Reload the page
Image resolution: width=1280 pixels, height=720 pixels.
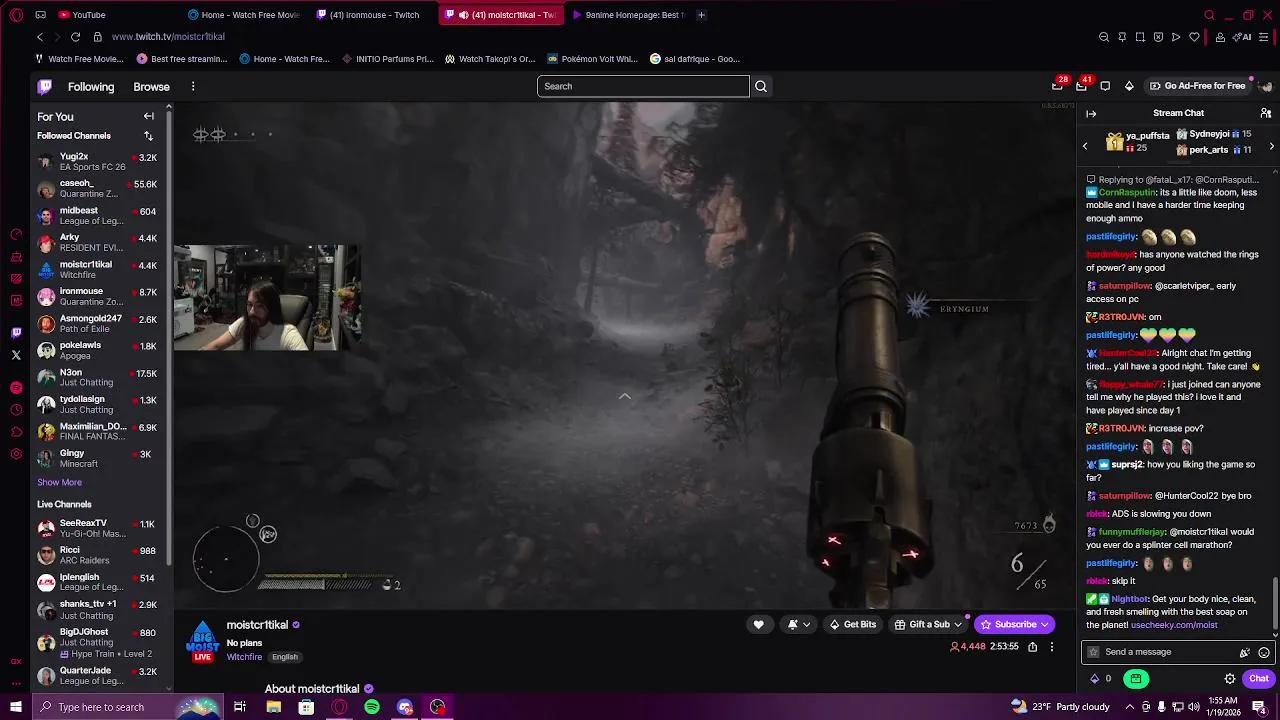pyautogui.click(x=75, y=37)
